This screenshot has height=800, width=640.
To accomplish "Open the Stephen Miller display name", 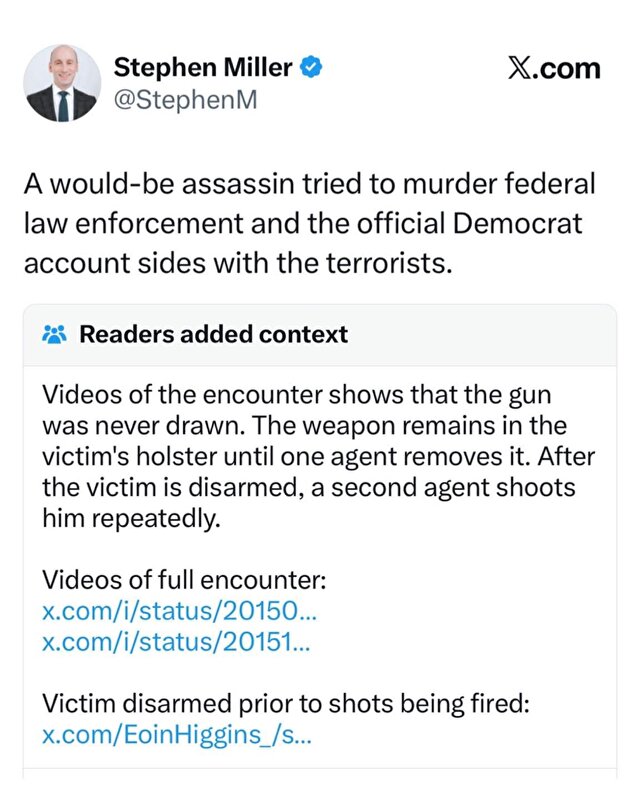I will pos(203,68).
